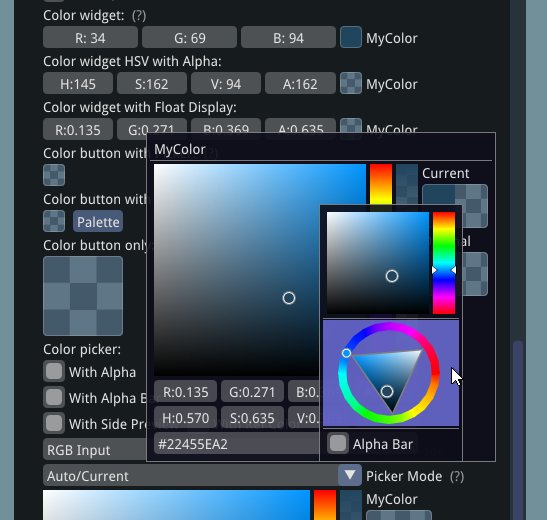Click the rainbow hue strip in context menu
Viewport: 547px width, 520px height.
(x=444, y=263)
